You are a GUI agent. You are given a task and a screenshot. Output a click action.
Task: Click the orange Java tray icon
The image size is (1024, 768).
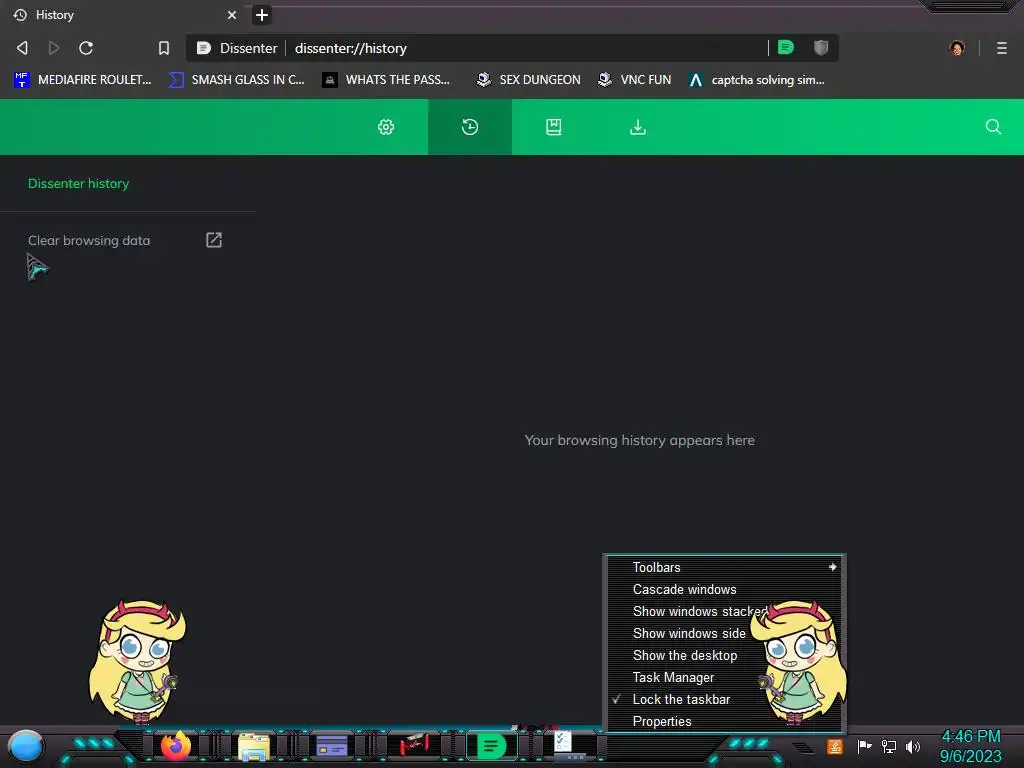[x=835, y=746]
